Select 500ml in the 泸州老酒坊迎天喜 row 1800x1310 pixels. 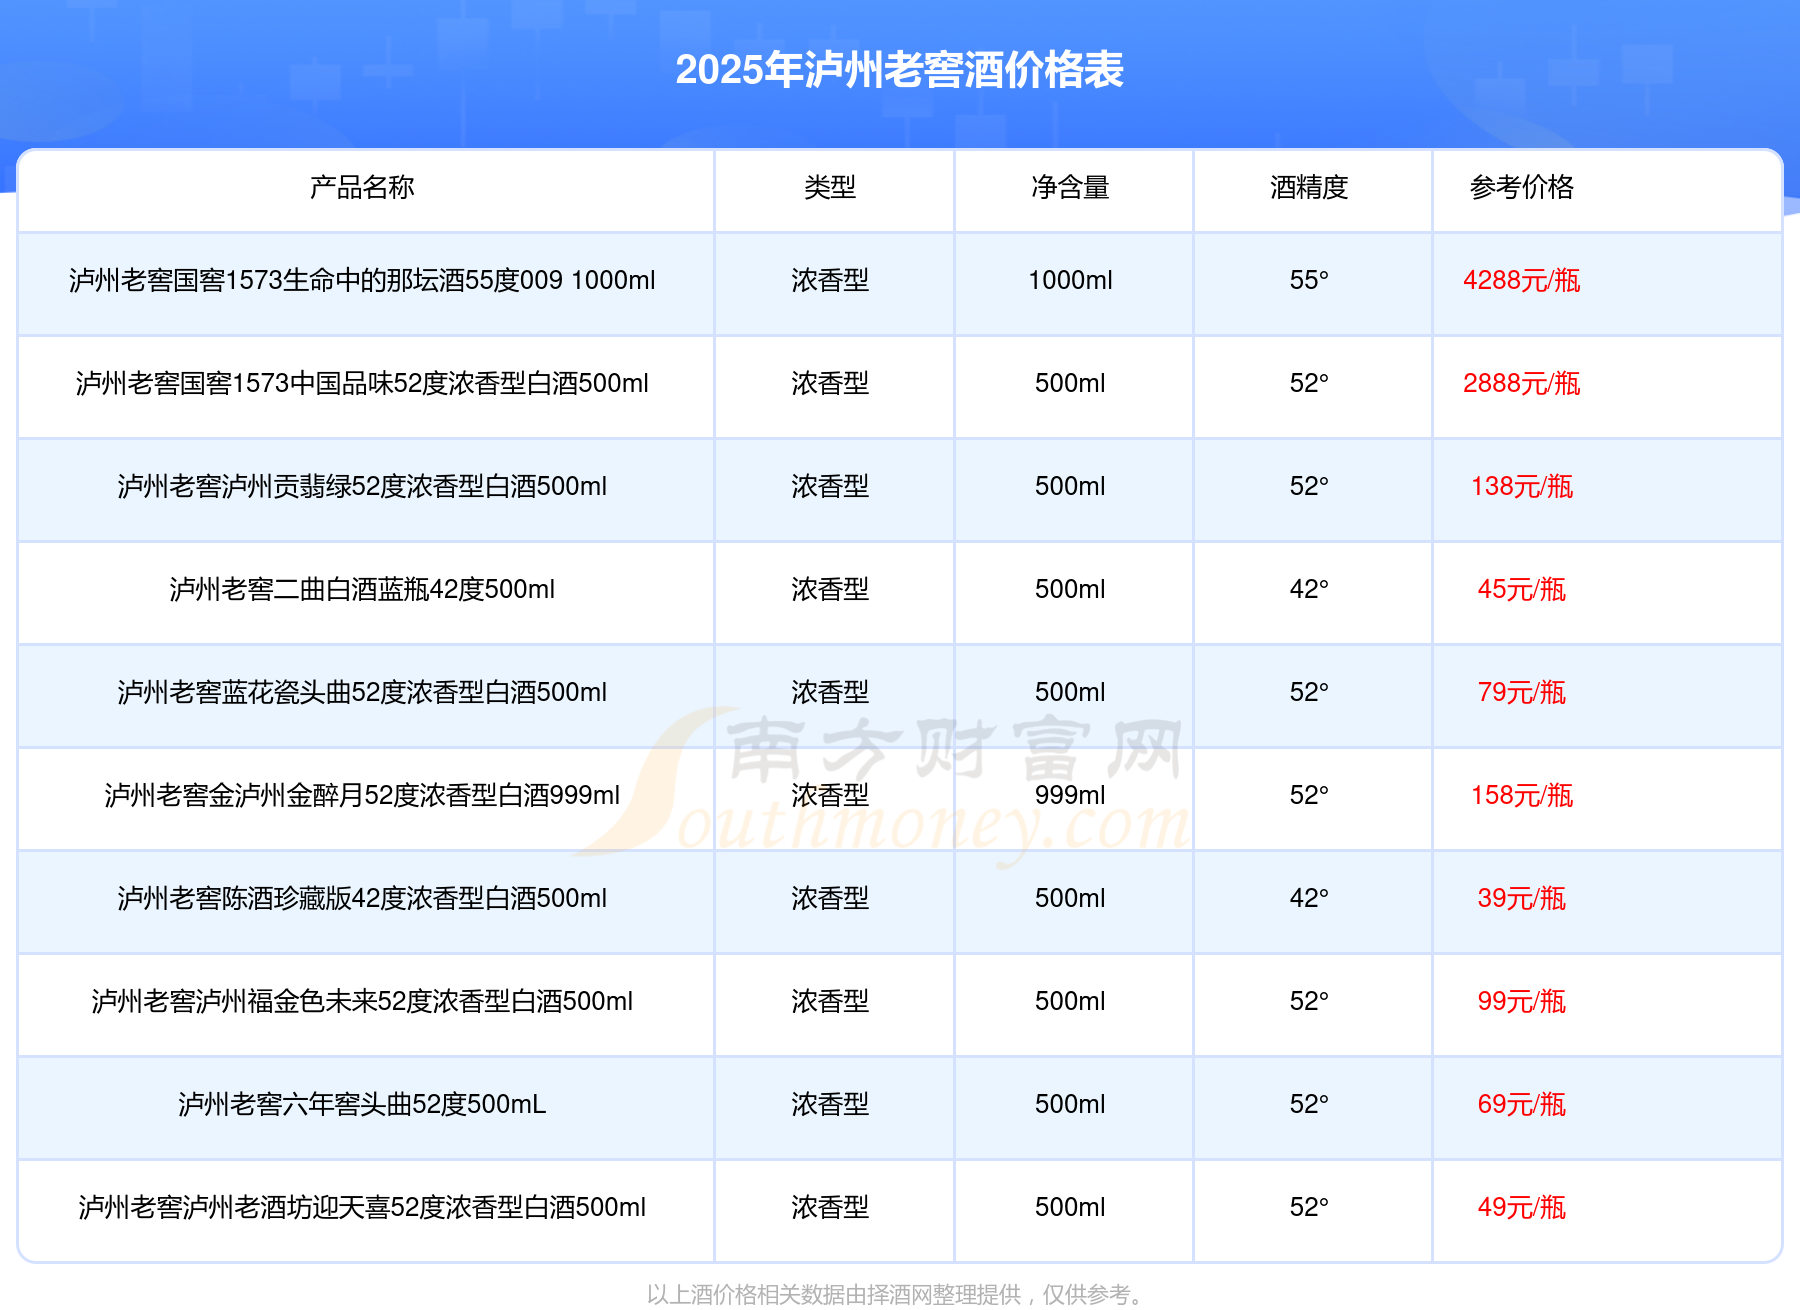[1070, 1207]
